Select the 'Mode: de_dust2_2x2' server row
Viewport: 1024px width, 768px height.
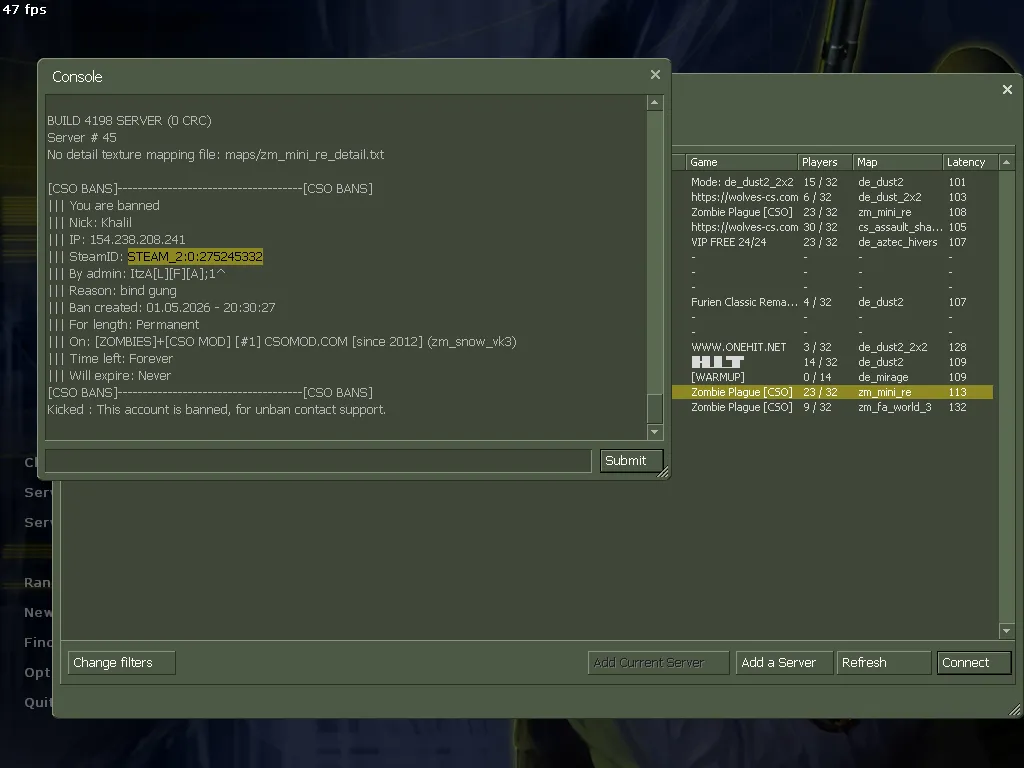coord(833,182)
